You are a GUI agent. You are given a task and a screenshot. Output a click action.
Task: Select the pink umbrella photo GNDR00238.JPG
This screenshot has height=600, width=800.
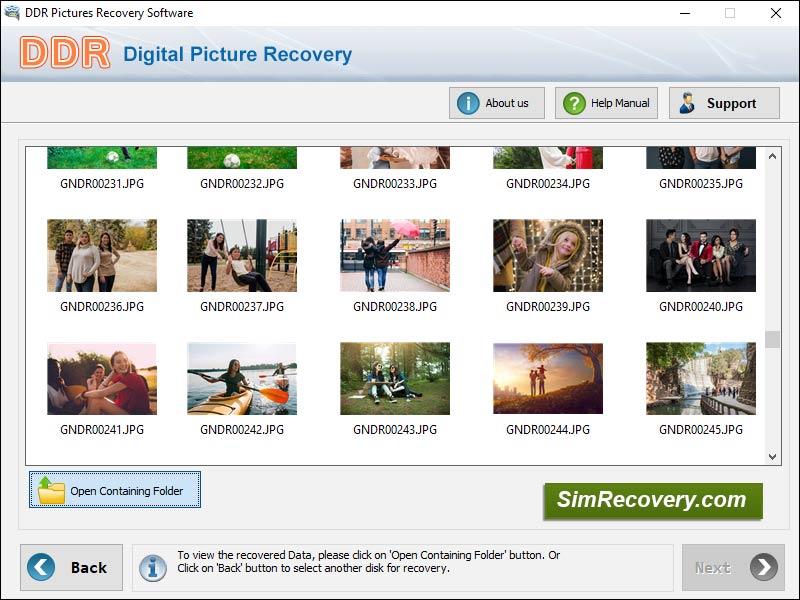(x=395, y=256)
